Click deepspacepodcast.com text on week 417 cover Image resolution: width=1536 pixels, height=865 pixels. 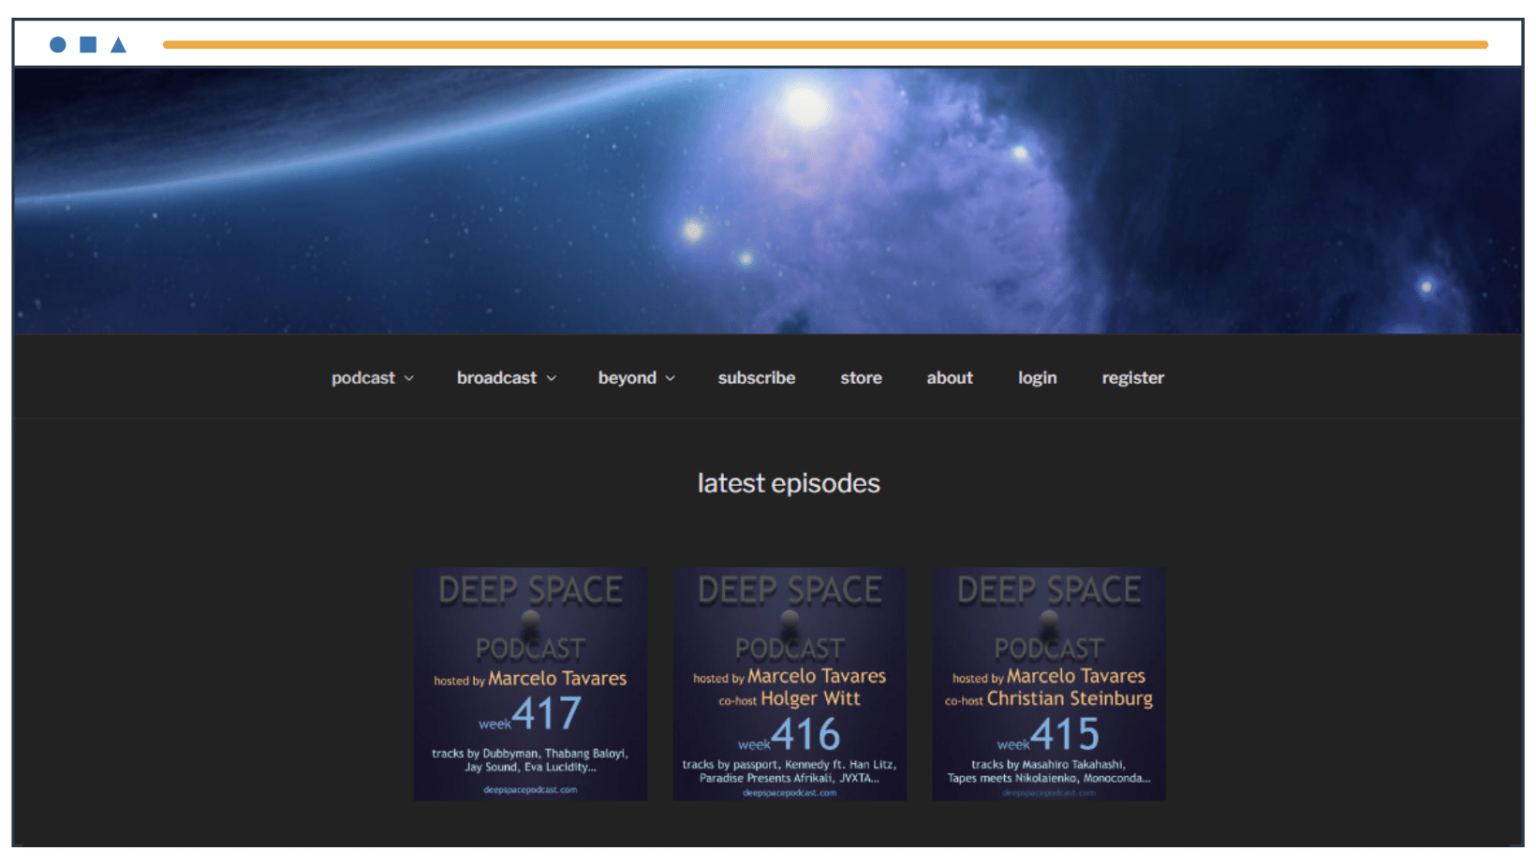pyautogui.click(x=530, y=788)
